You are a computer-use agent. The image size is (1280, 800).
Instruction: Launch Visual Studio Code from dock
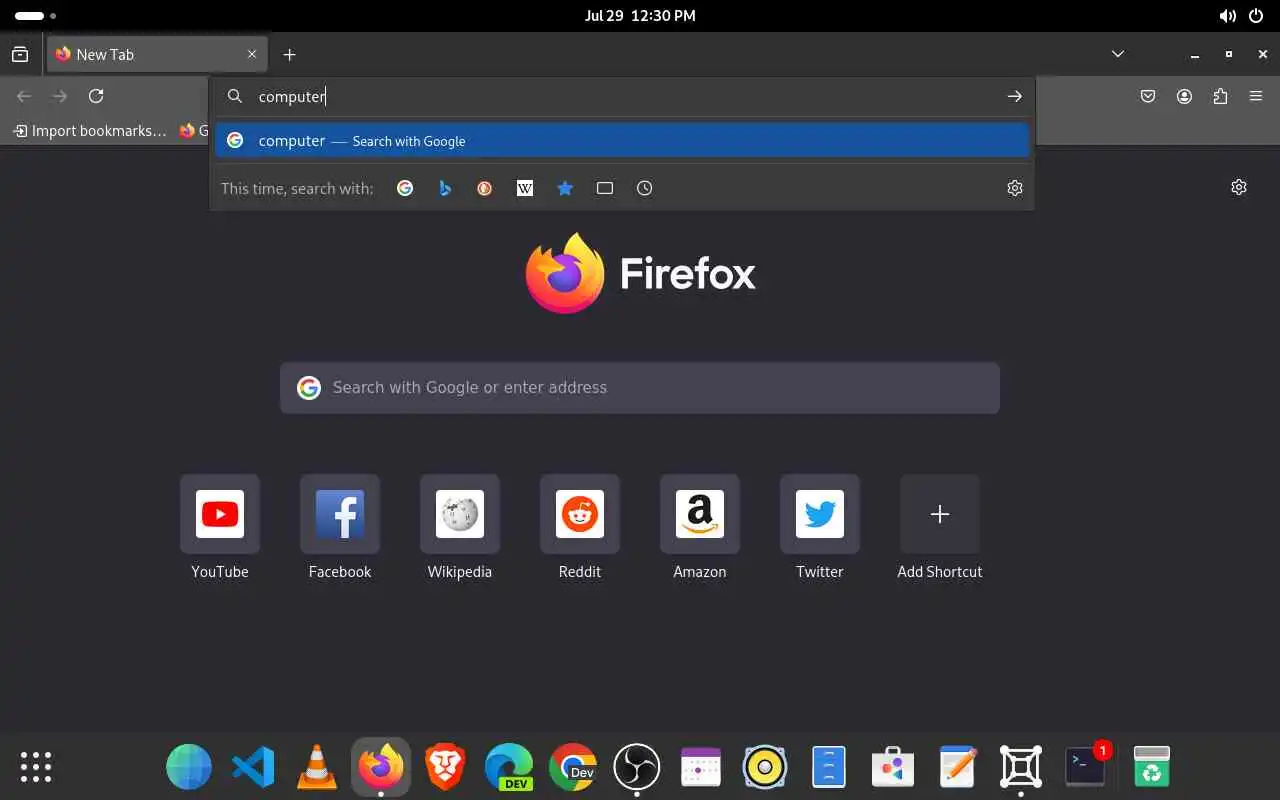point(253,767)
